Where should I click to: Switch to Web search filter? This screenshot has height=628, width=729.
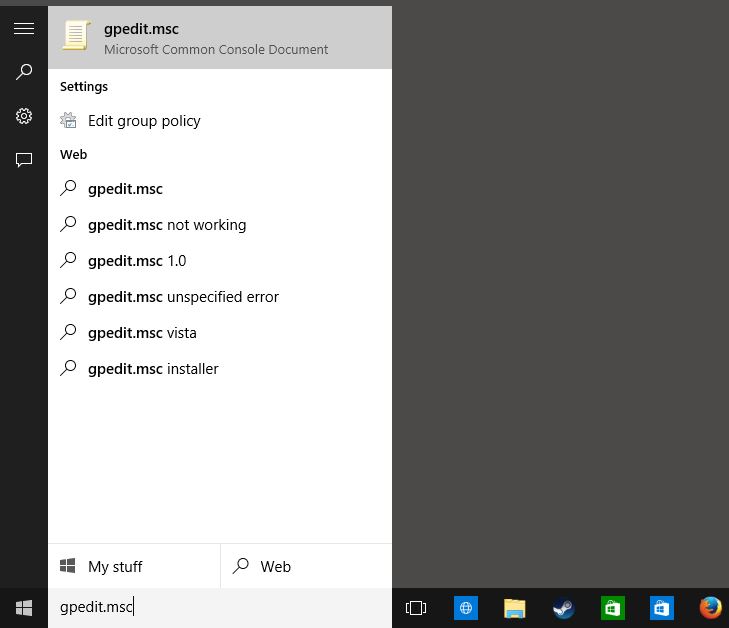pos(306,566)
